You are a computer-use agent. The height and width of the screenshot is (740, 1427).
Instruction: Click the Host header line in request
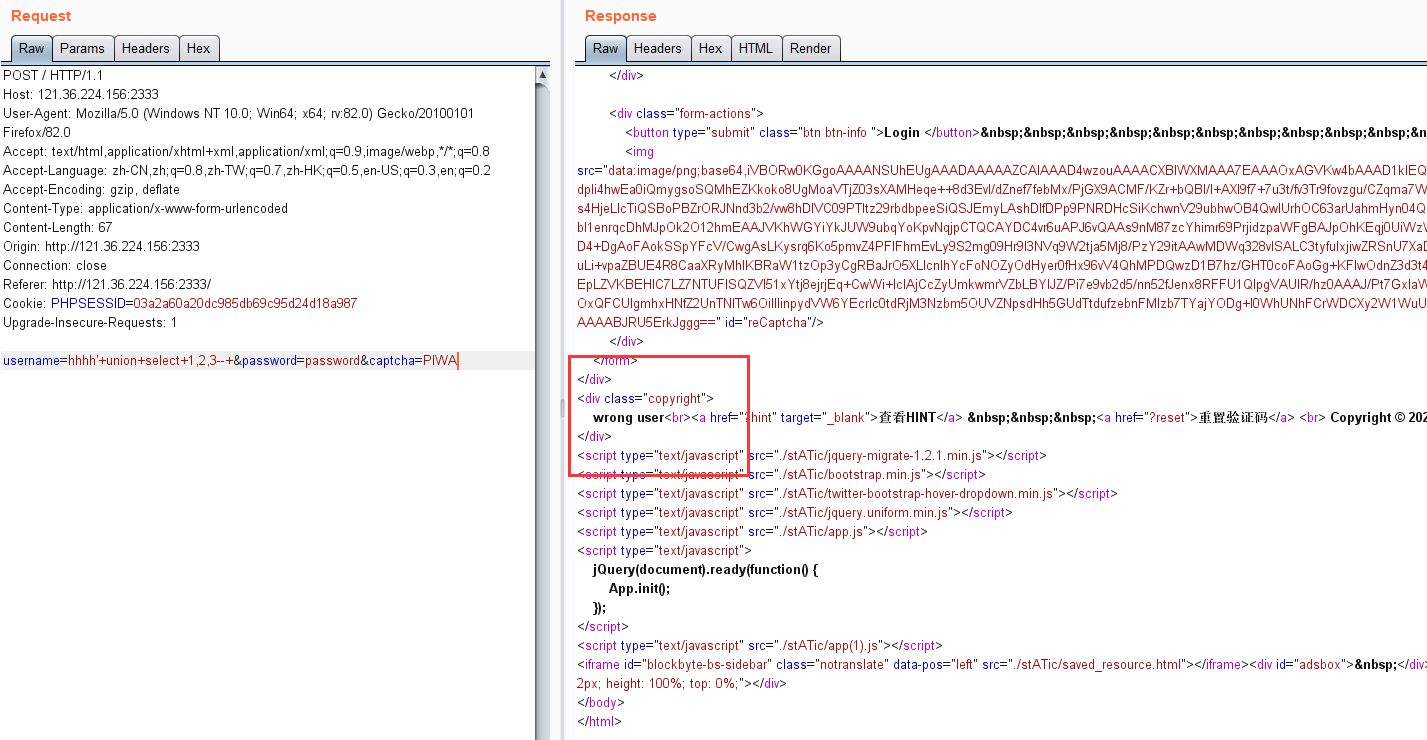click(x=80, y=94)
